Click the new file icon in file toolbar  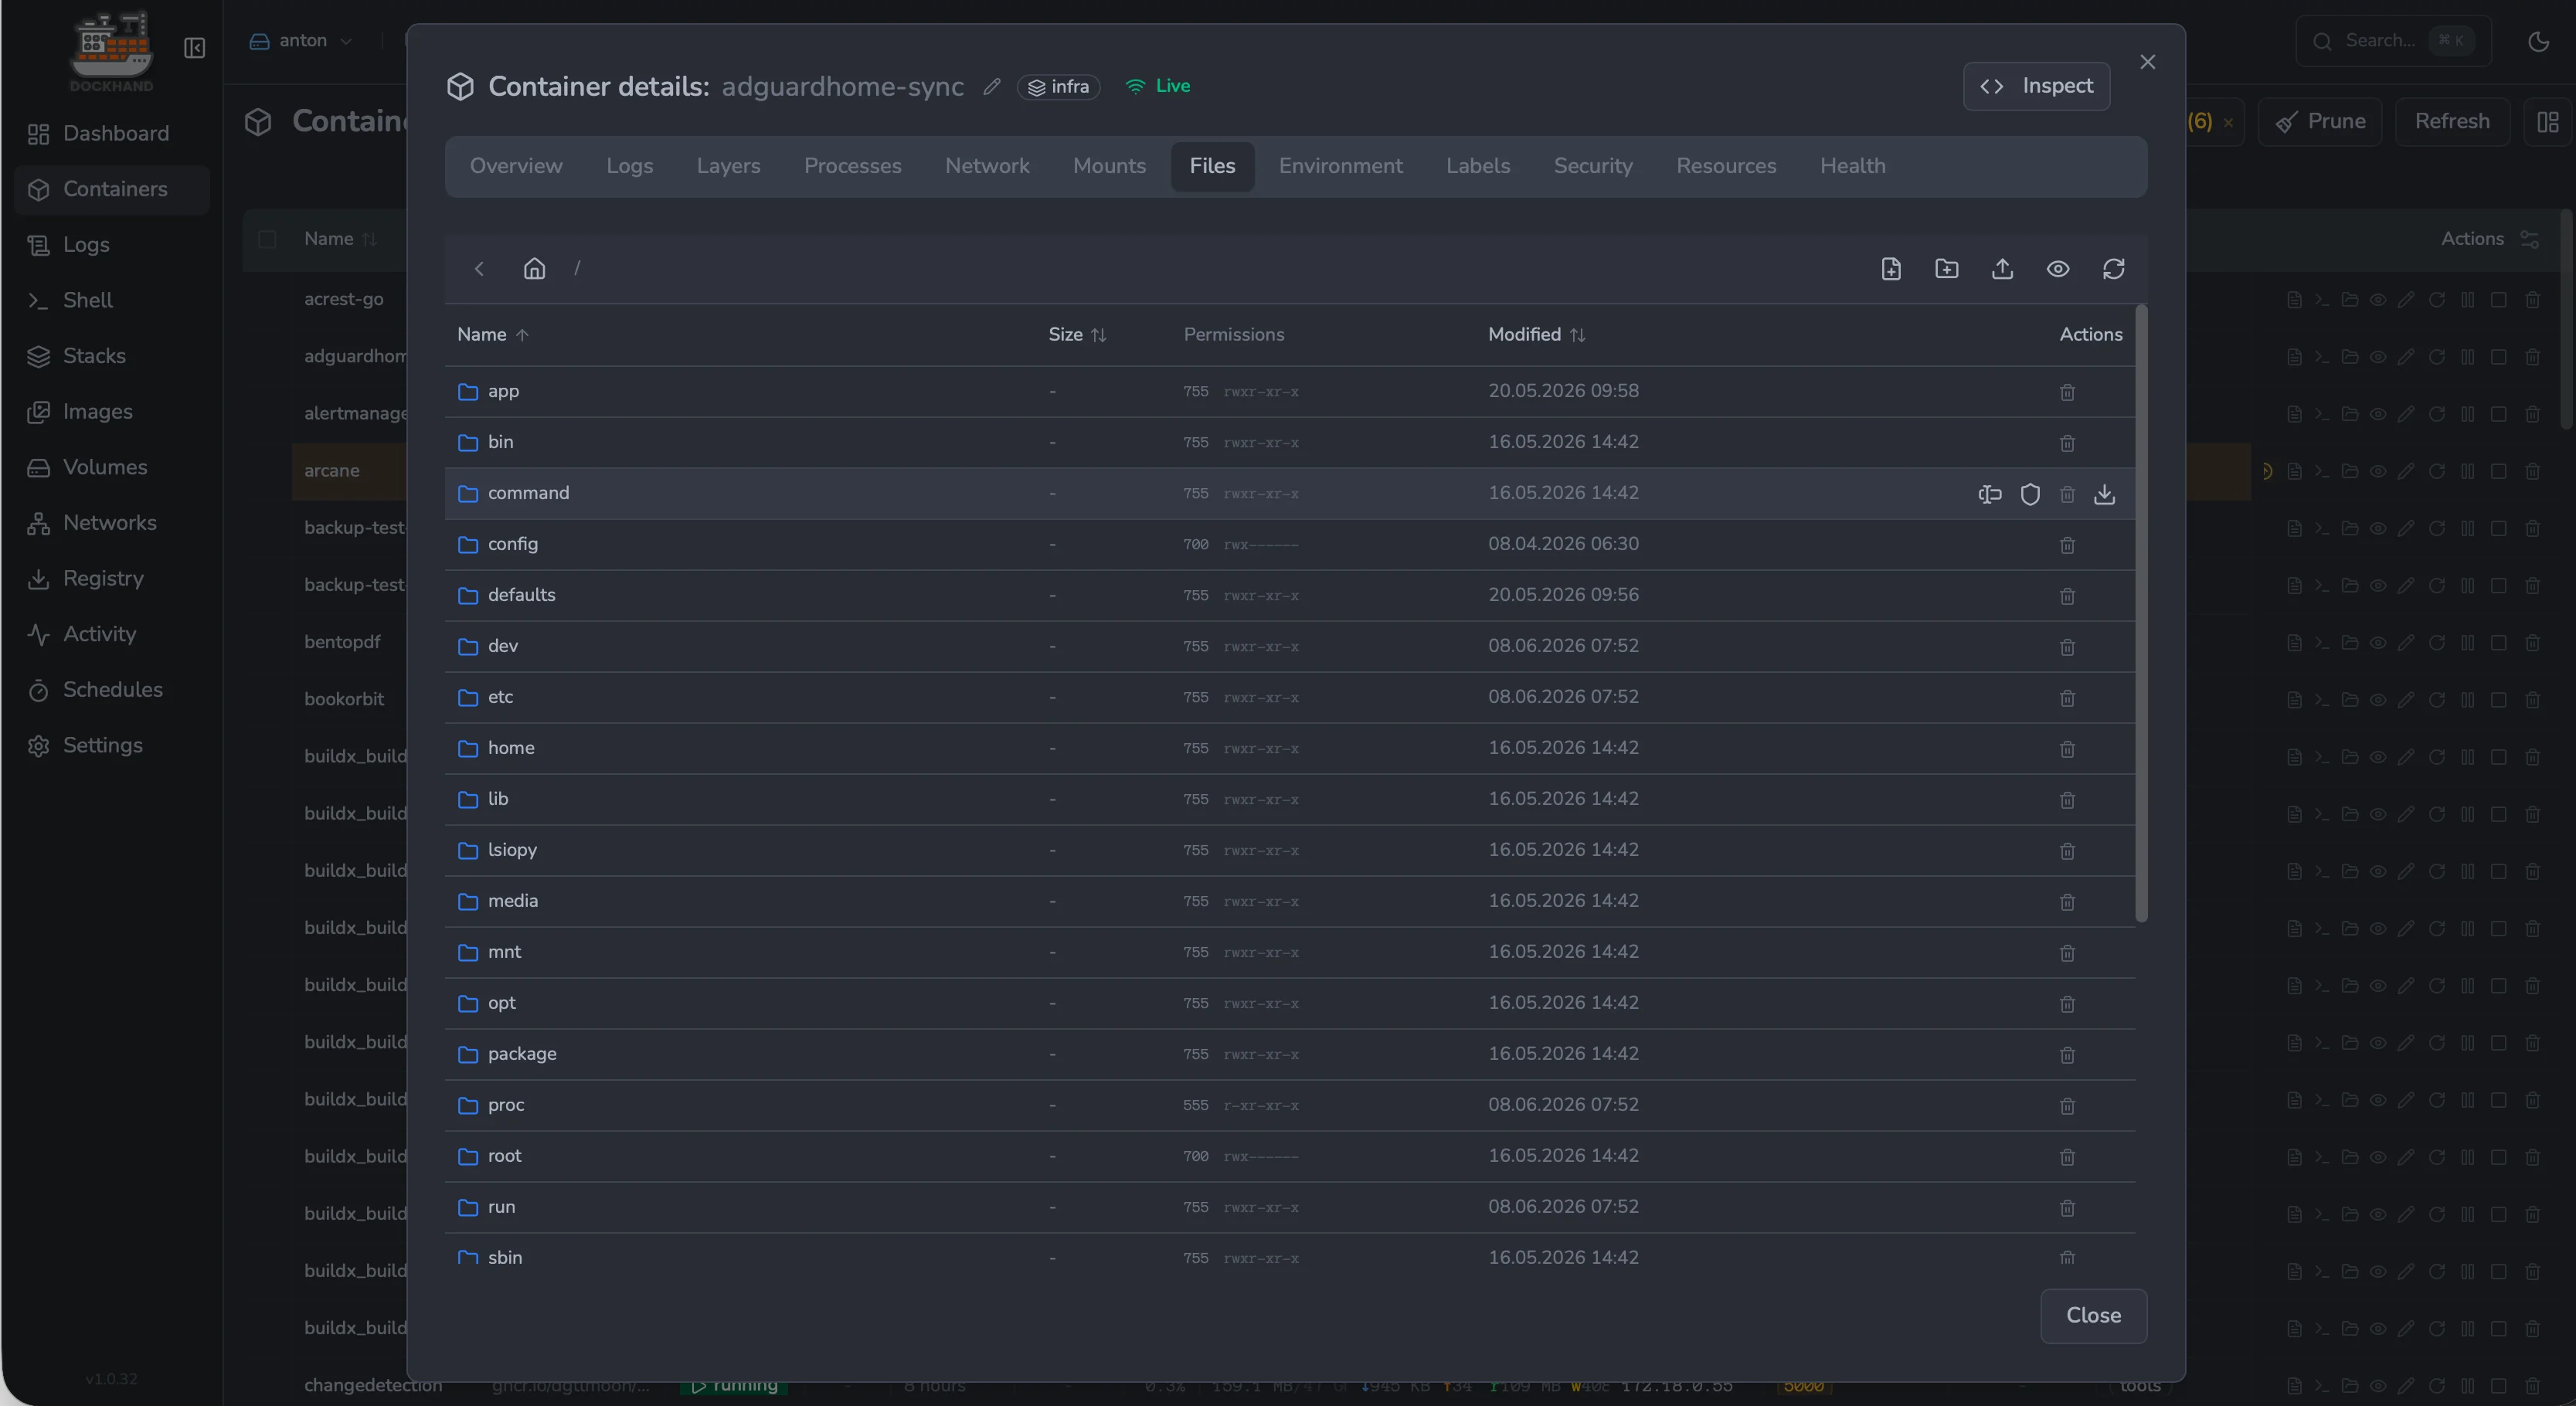1890,269
